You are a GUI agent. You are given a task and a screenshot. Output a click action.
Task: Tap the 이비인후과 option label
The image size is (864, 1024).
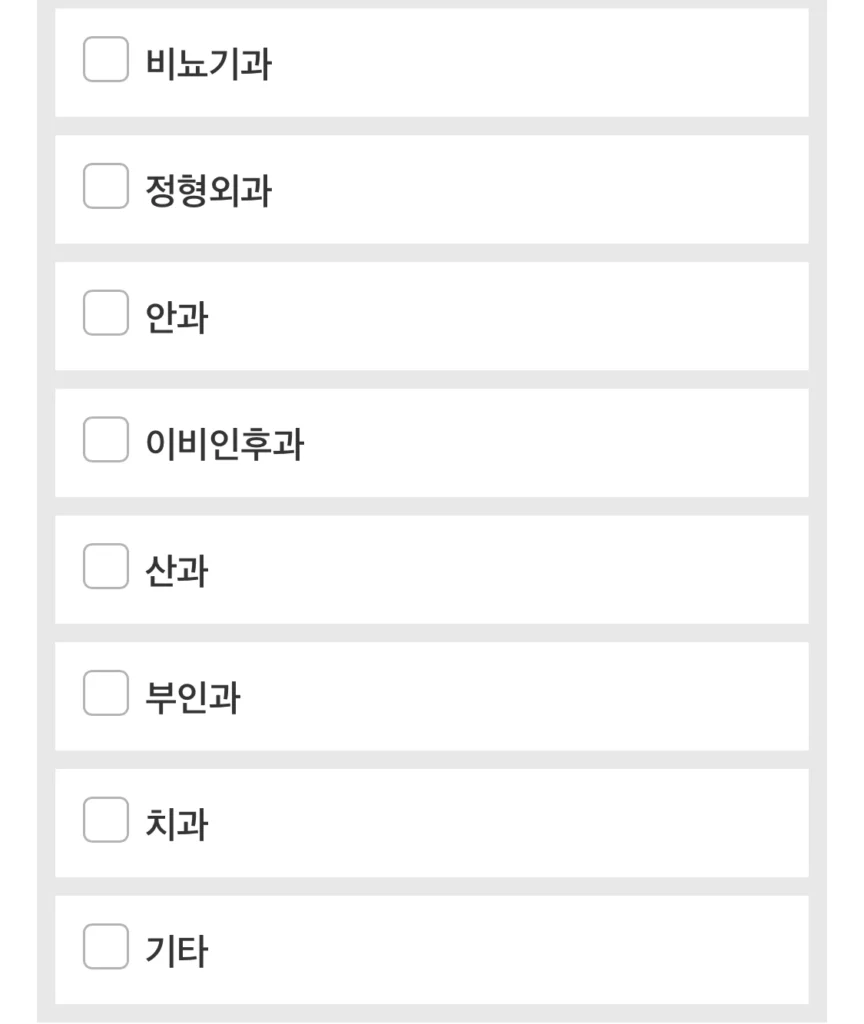(x=225, y=444)
